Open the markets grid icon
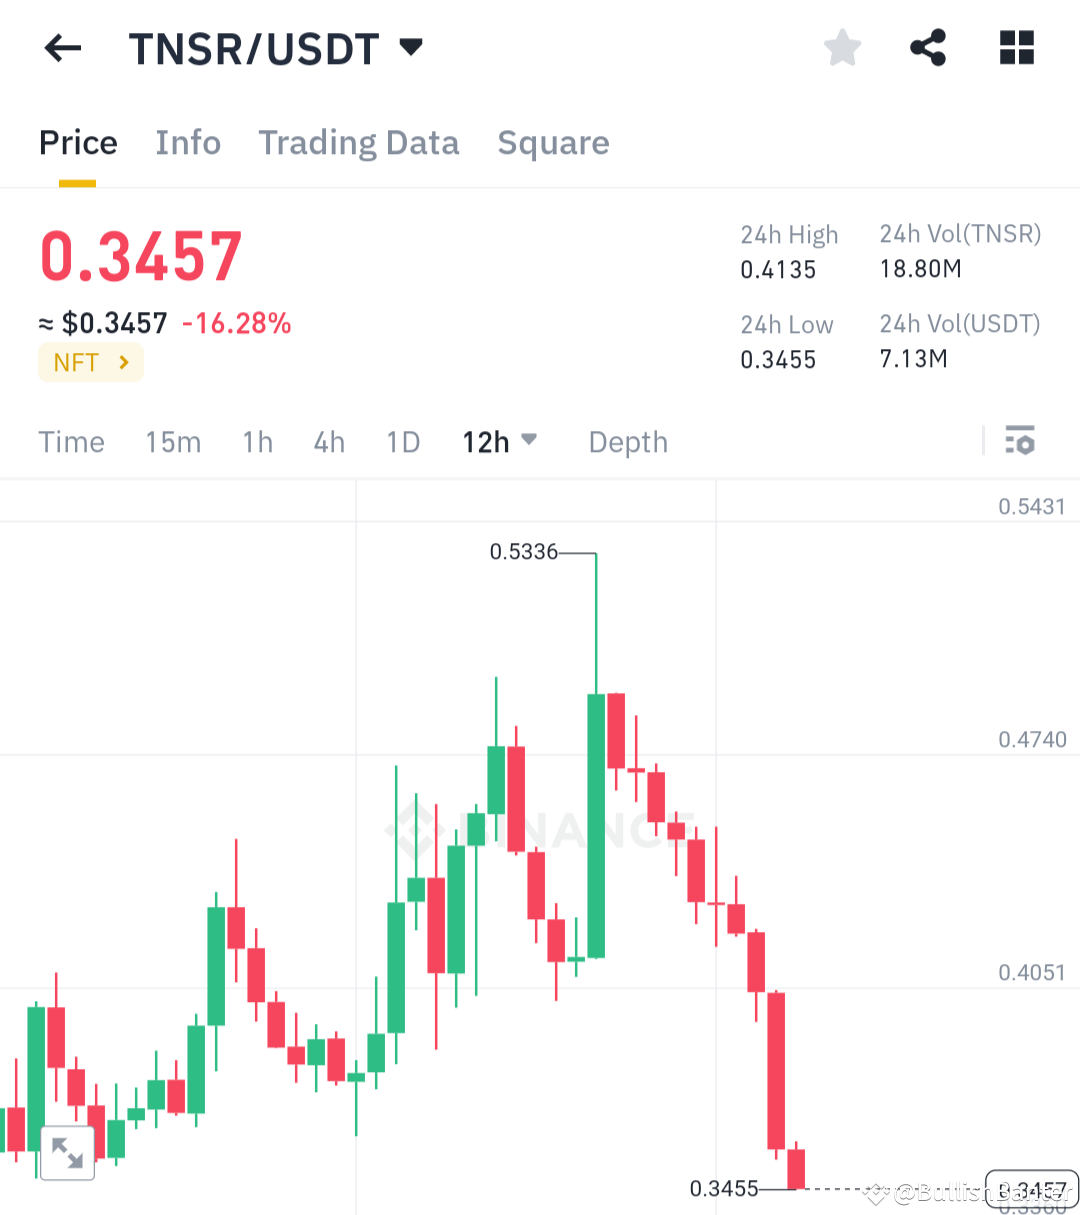 click(1016, 46)
